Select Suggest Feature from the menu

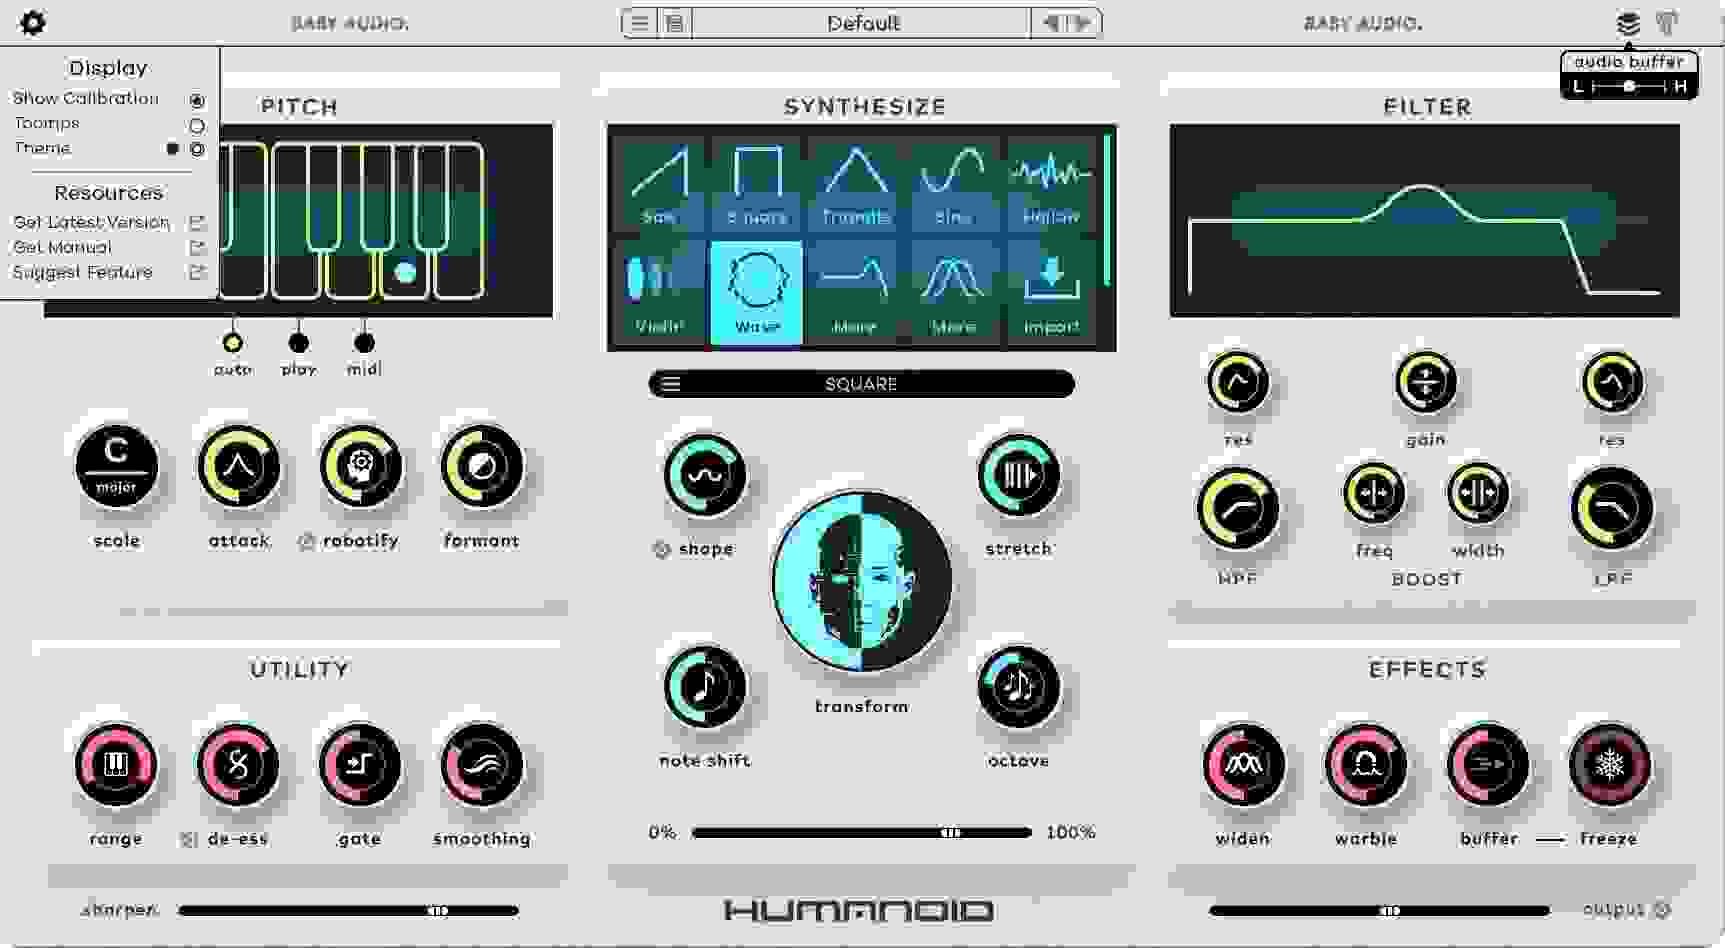pyautogui.click(x=82, y=272)
